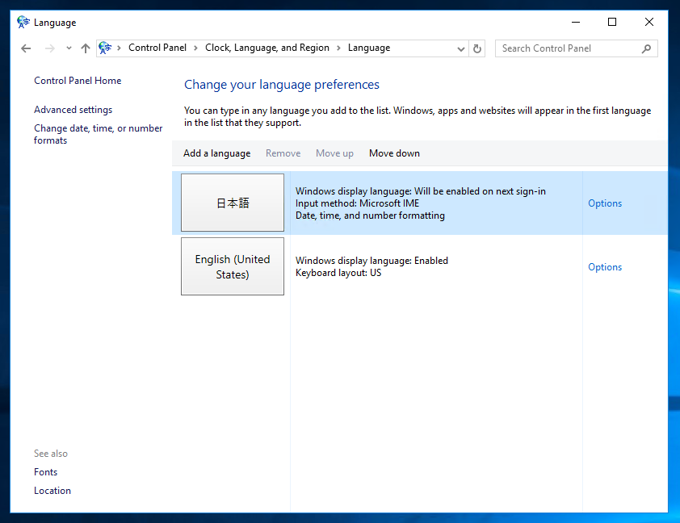Click 'Date, time, and number formatting' text
The width and height of the screenshot is (680, 523).
pos(370,216)
